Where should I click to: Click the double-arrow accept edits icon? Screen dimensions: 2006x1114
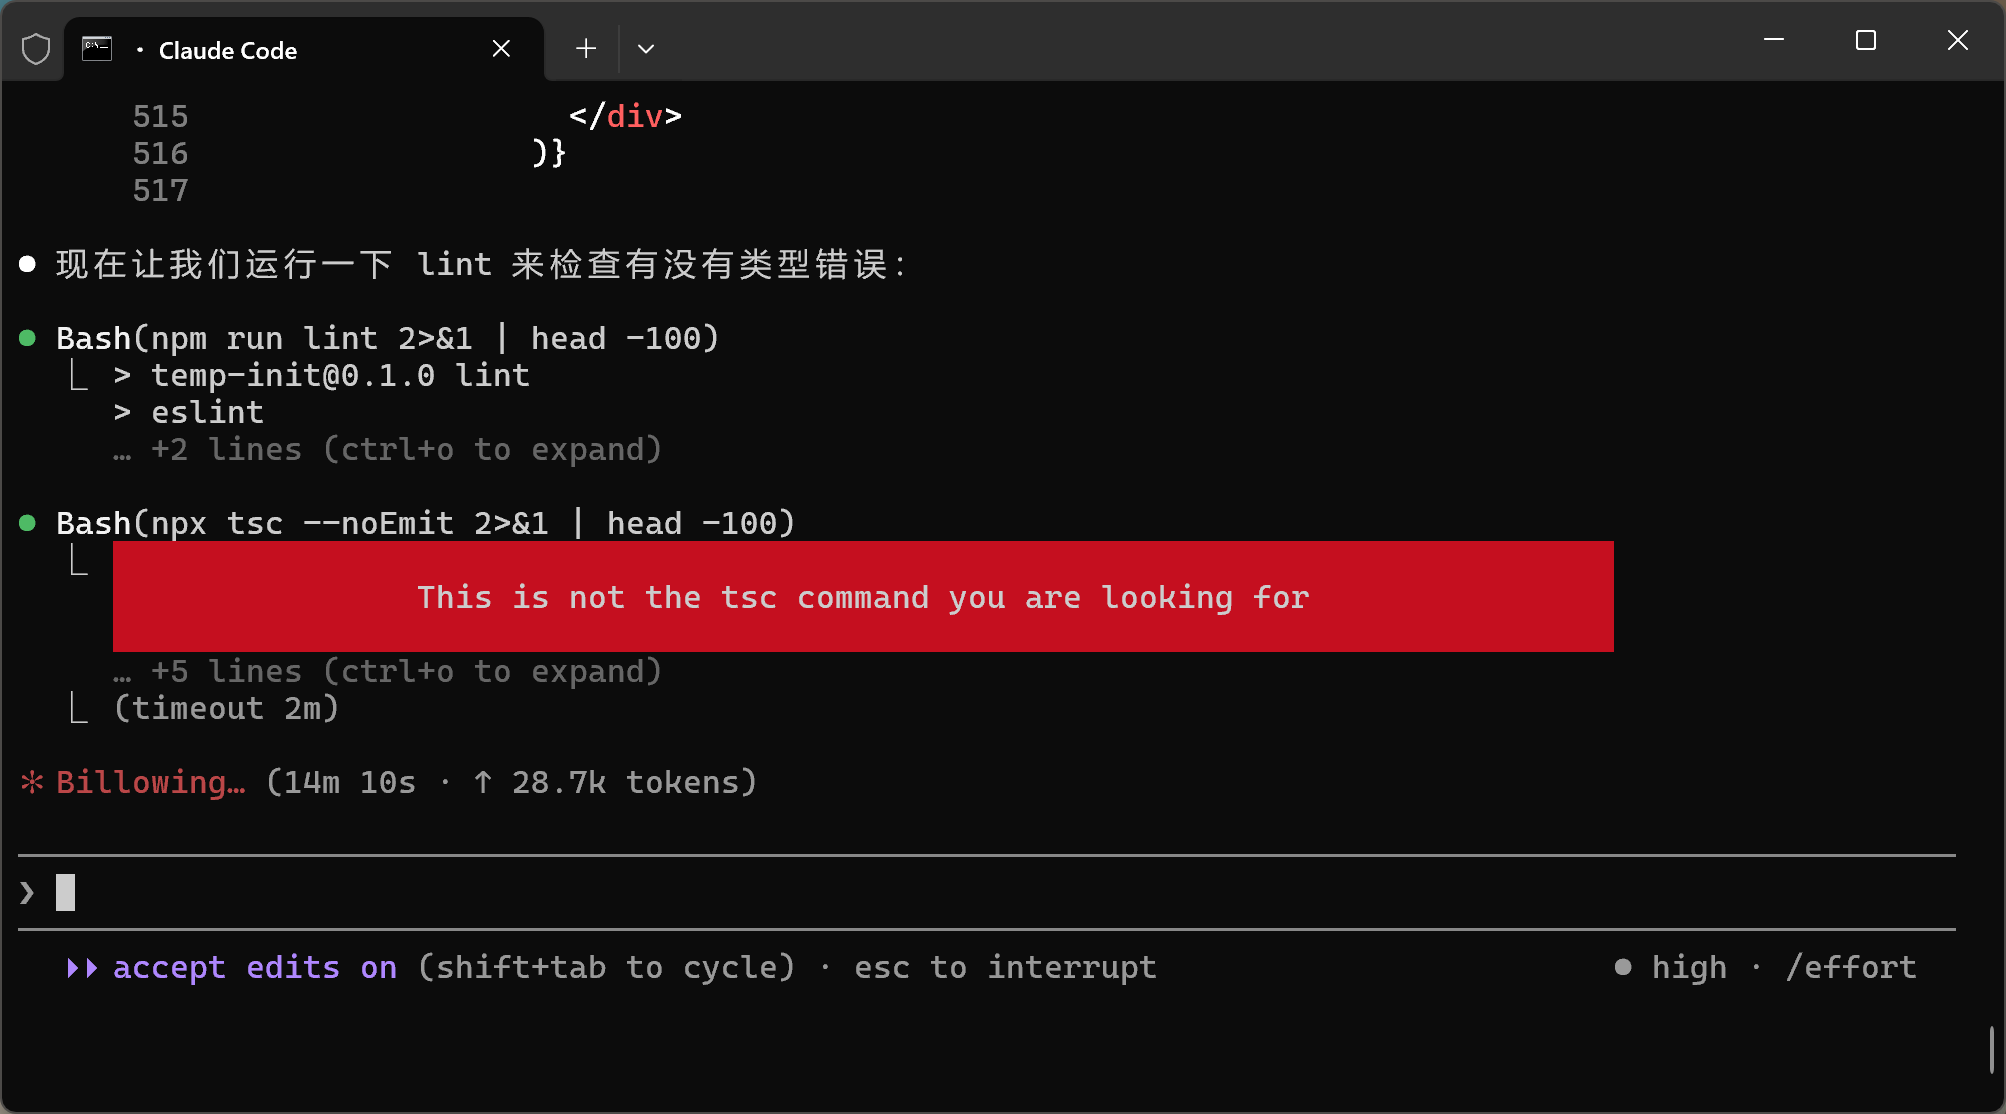pos(82,968)
